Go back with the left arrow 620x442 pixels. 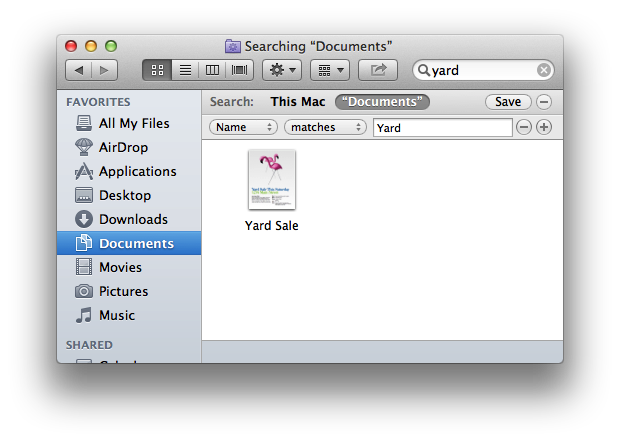click(78, 70)
